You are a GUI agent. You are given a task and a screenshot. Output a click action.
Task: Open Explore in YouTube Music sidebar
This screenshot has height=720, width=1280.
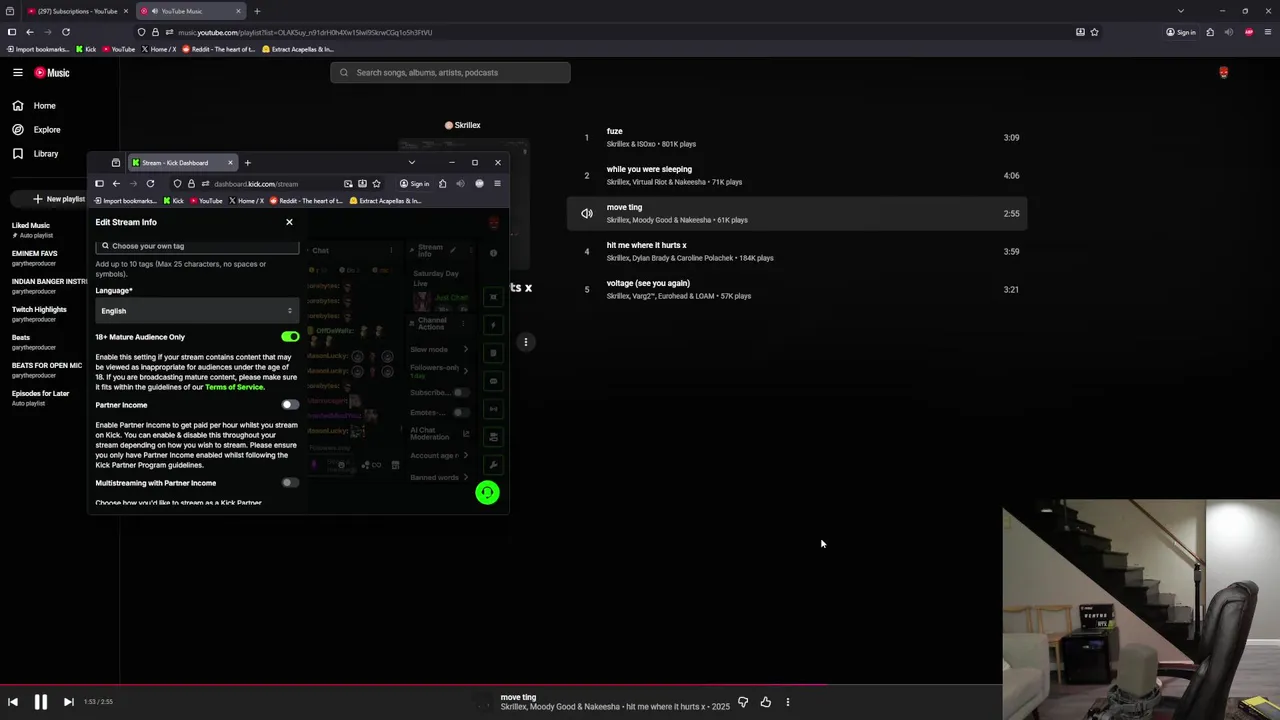(x=37, y=129)
